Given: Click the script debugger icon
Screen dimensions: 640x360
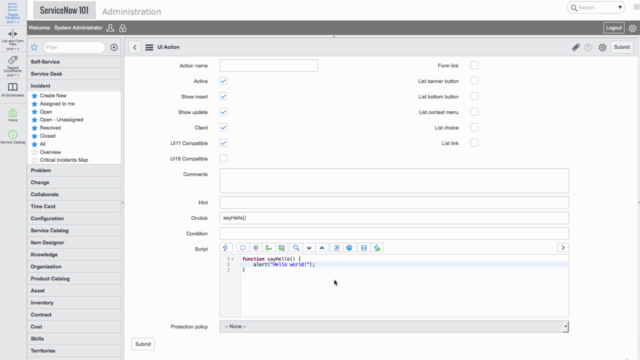Looking at the screenshot, I should tap(377, 248).
